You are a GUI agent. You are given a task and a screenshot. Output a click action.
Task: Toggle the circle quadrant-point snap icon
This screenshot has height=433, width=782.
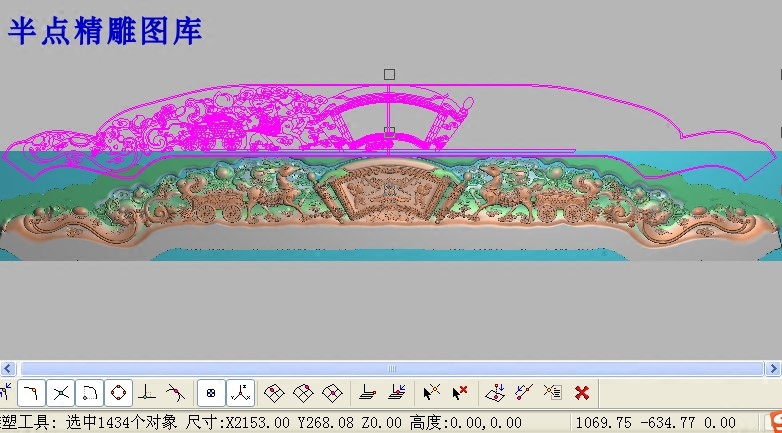(x=118, y=393)
